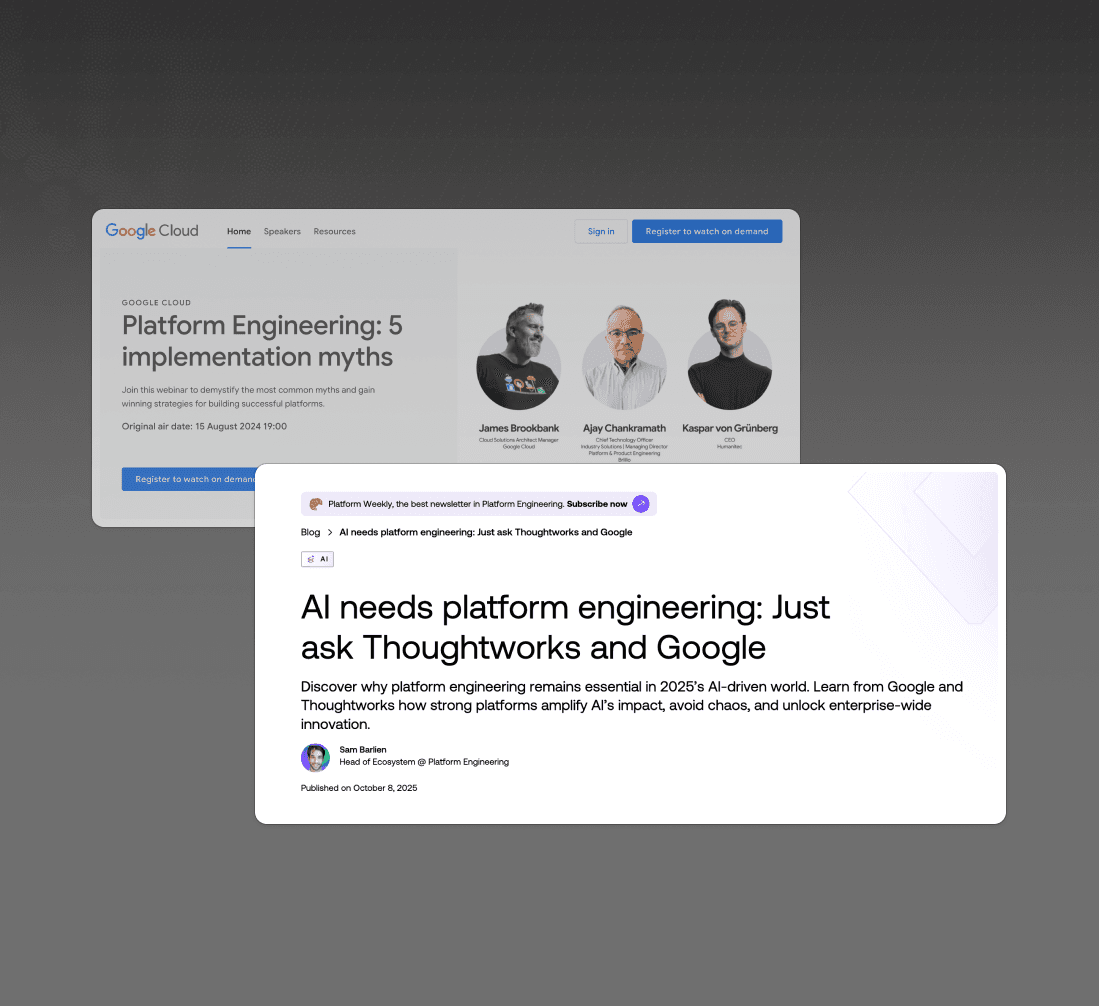1099x1006 pixels.
Task: Open James Brookbank's speaker photo
Action: pos(519,358)
